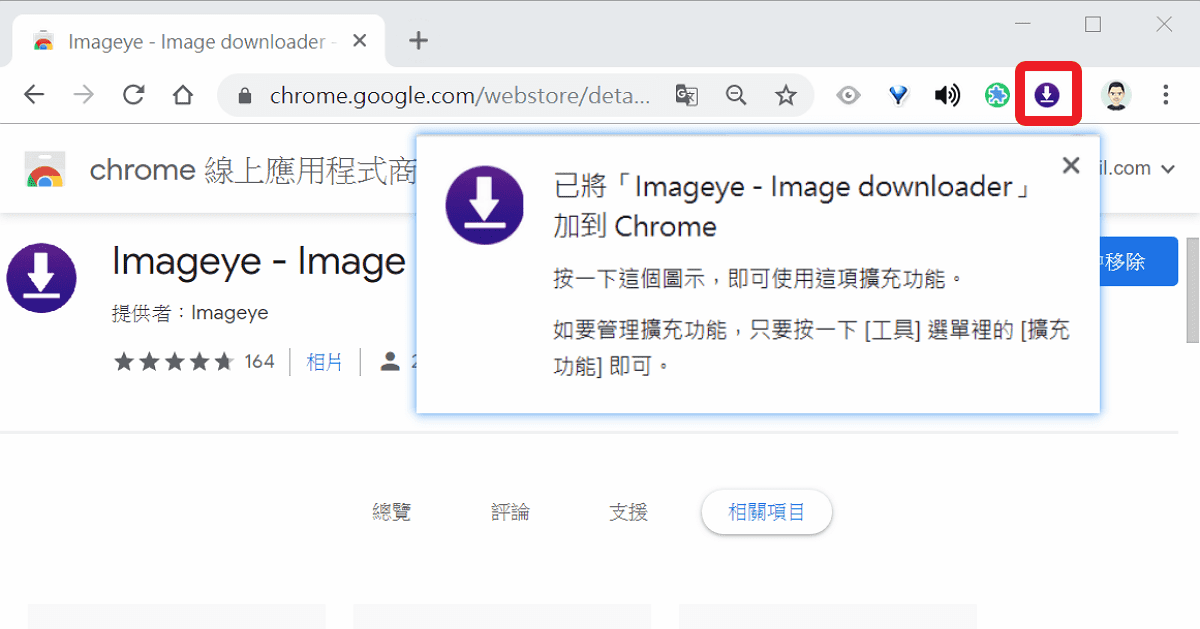Open the 評論 reviews tab
1200x629 pixels.
pyautogui.click(x=510, y=513)
